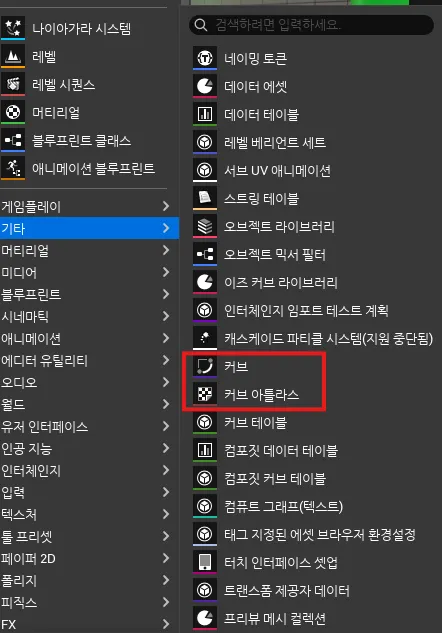Image resolution: width=442 pixels, height=633 pixels.
Task: Expand the 미디어 submenu arrow
Action: 166,272
